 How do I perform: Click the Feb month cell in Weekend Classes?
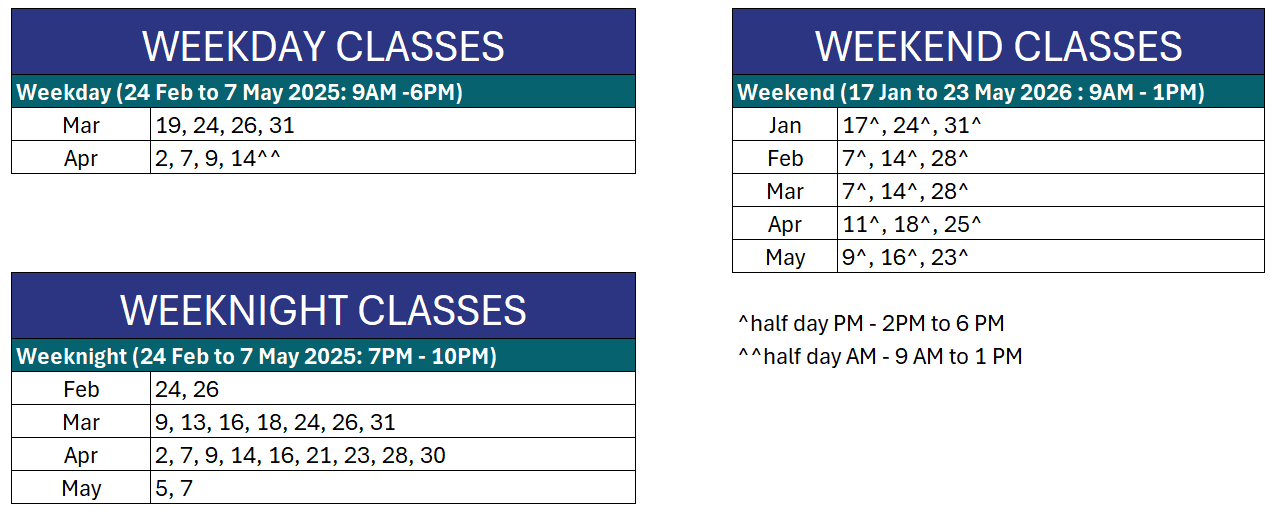pyautogui.click(x=785, y=158)
